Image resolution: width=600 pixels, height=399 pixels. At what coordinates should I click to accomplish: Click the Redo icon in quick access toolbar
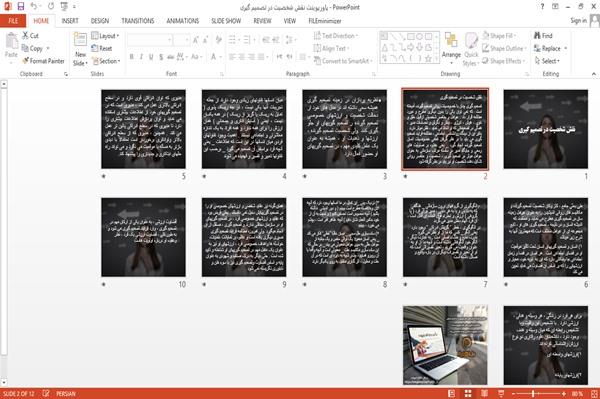tap(51, 6)
